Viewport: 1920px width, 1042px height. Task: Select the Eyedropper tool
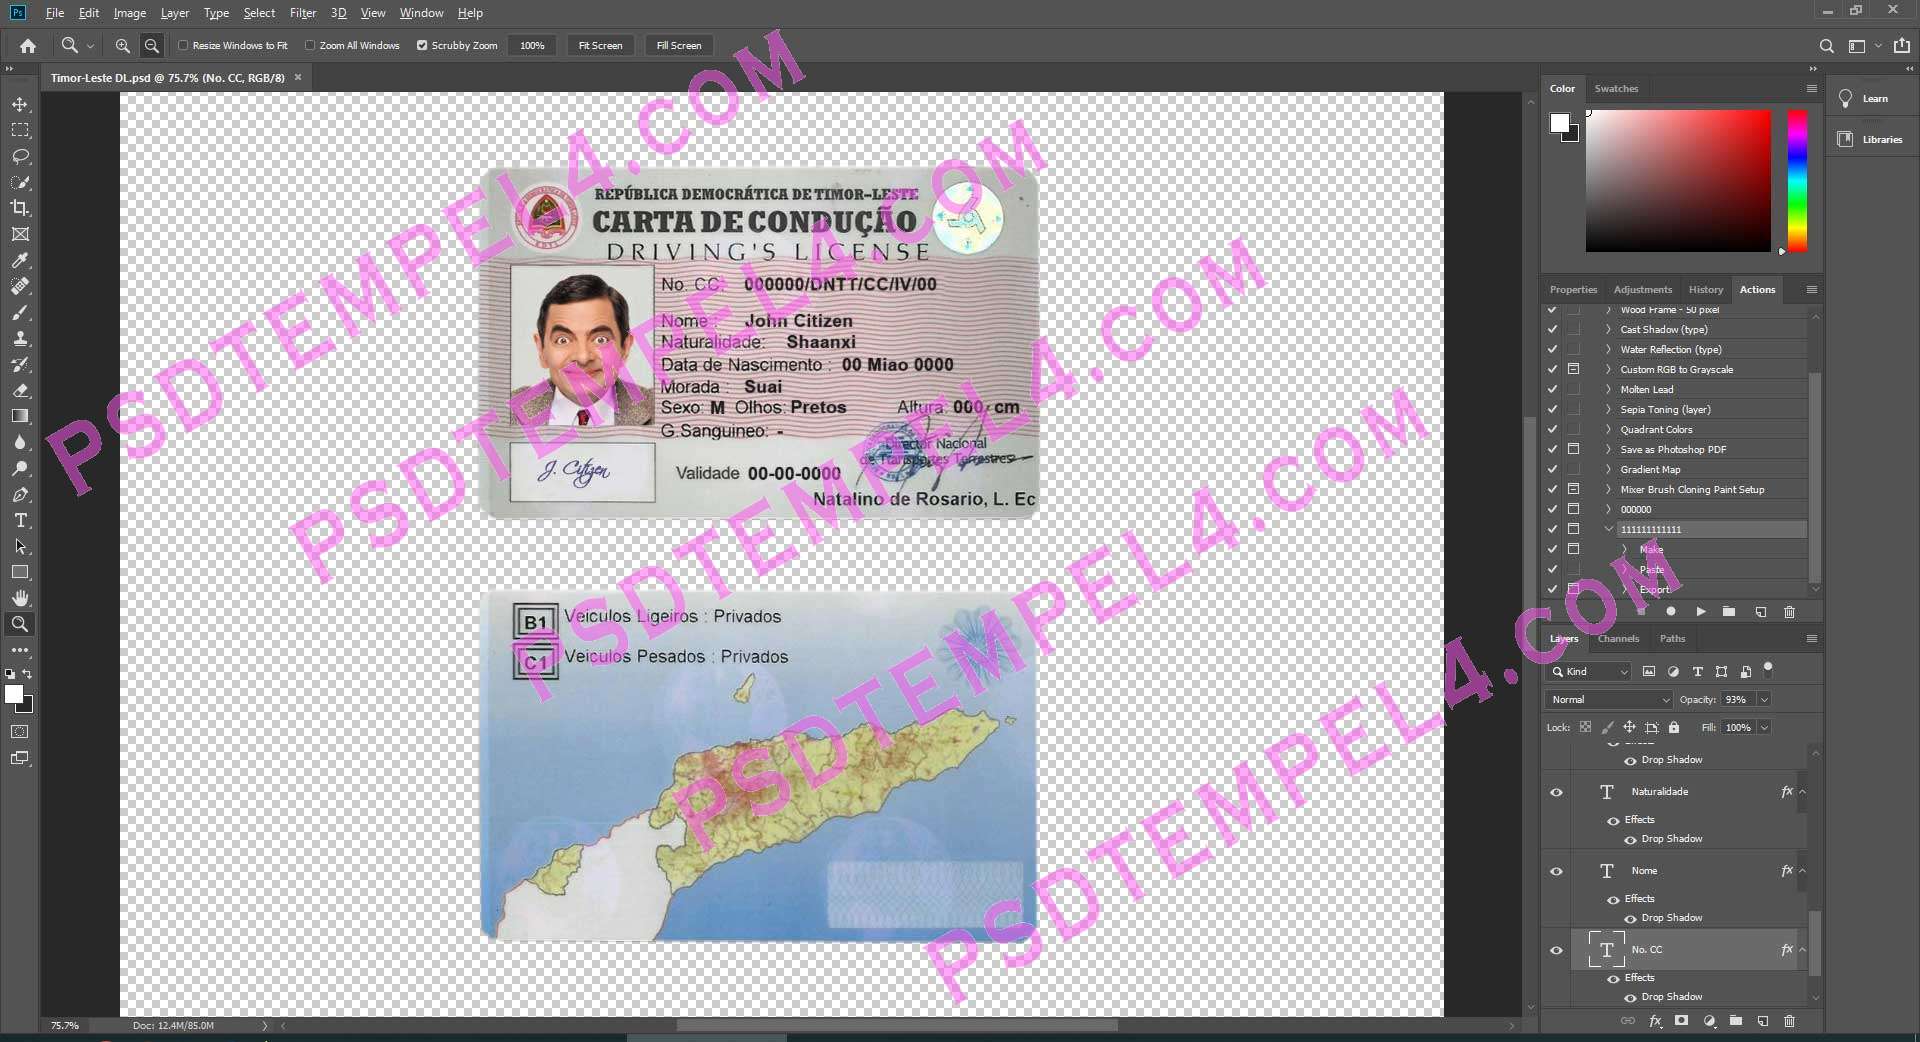(x=20, y=261)
